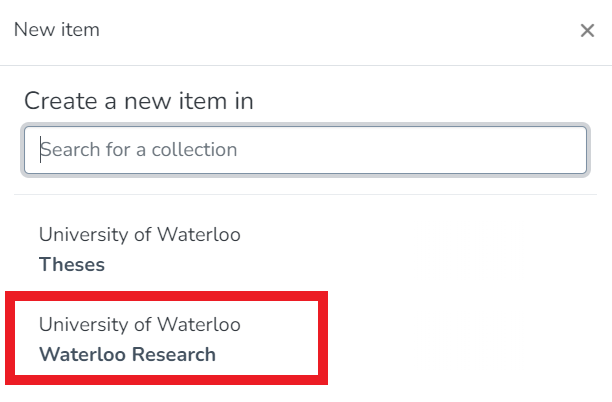
Task: Select the Theses entry below the search box
Action: [140, 250]
